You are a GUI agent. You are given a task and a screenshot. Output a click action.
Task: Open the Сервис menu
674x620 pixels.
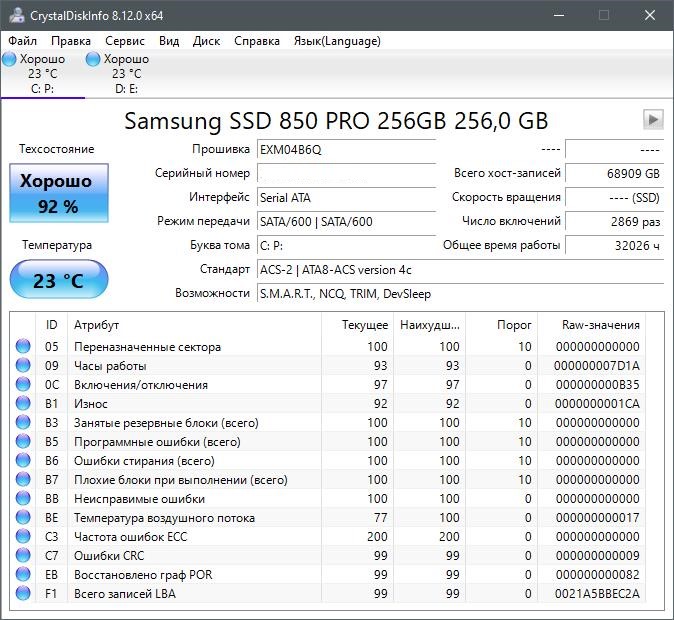click(125, 41)
